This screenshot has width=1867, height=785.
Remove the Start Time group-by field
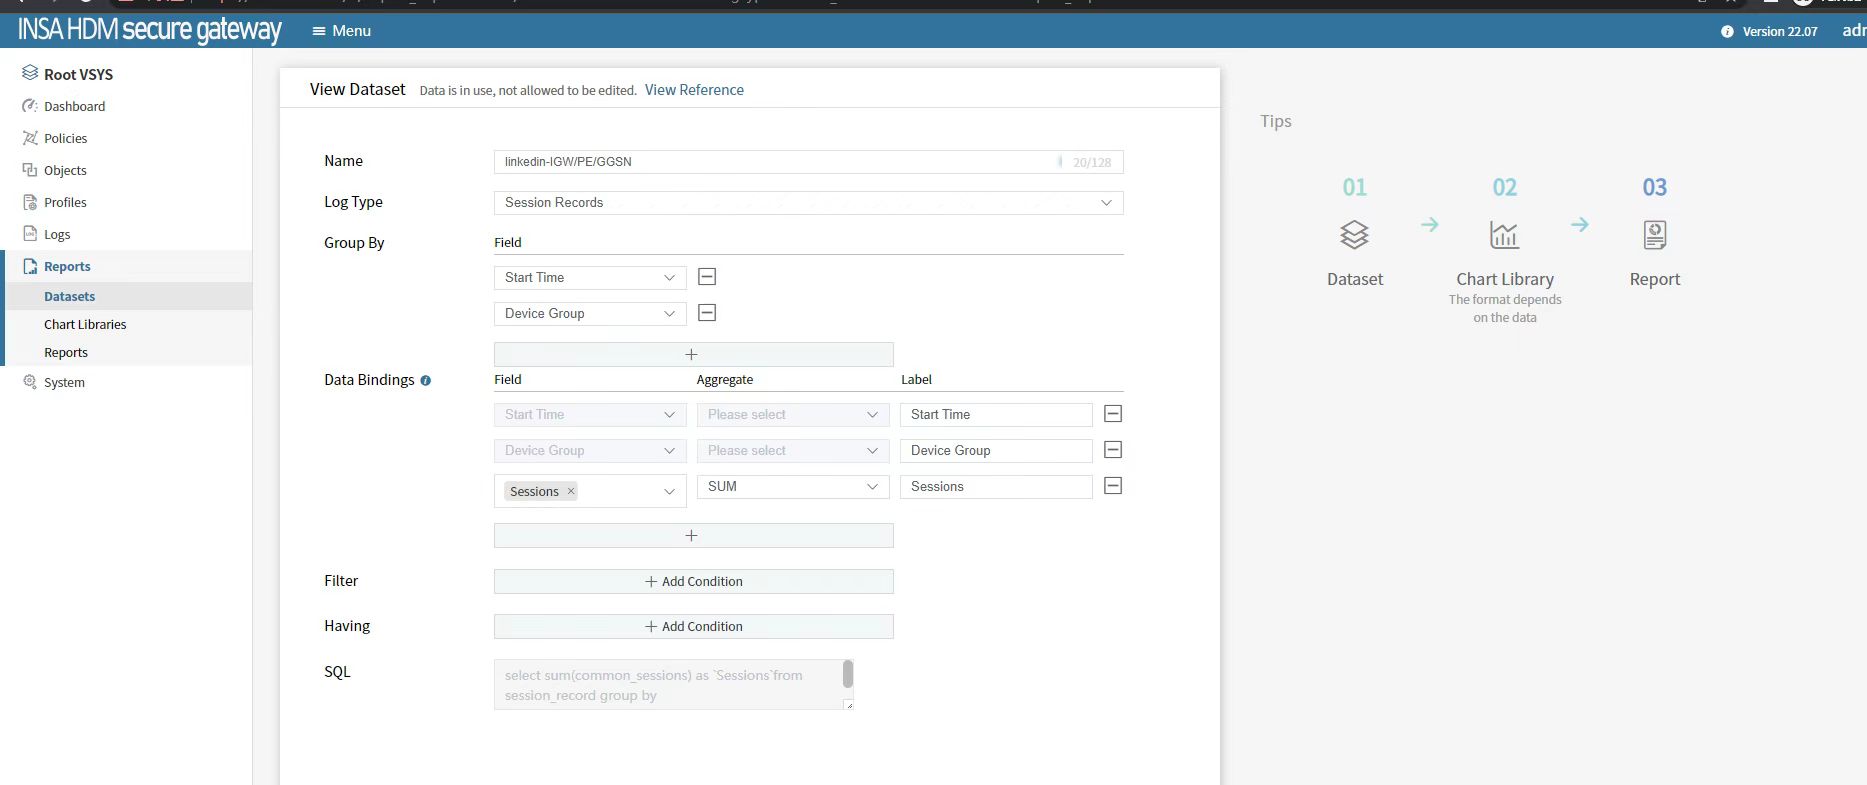pyautogui.click(x=707, y=277)
